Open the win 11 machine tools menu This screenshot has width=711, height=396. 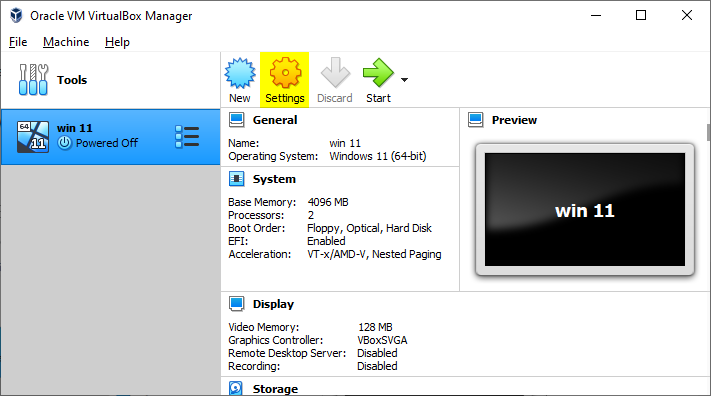pos(187,137)
